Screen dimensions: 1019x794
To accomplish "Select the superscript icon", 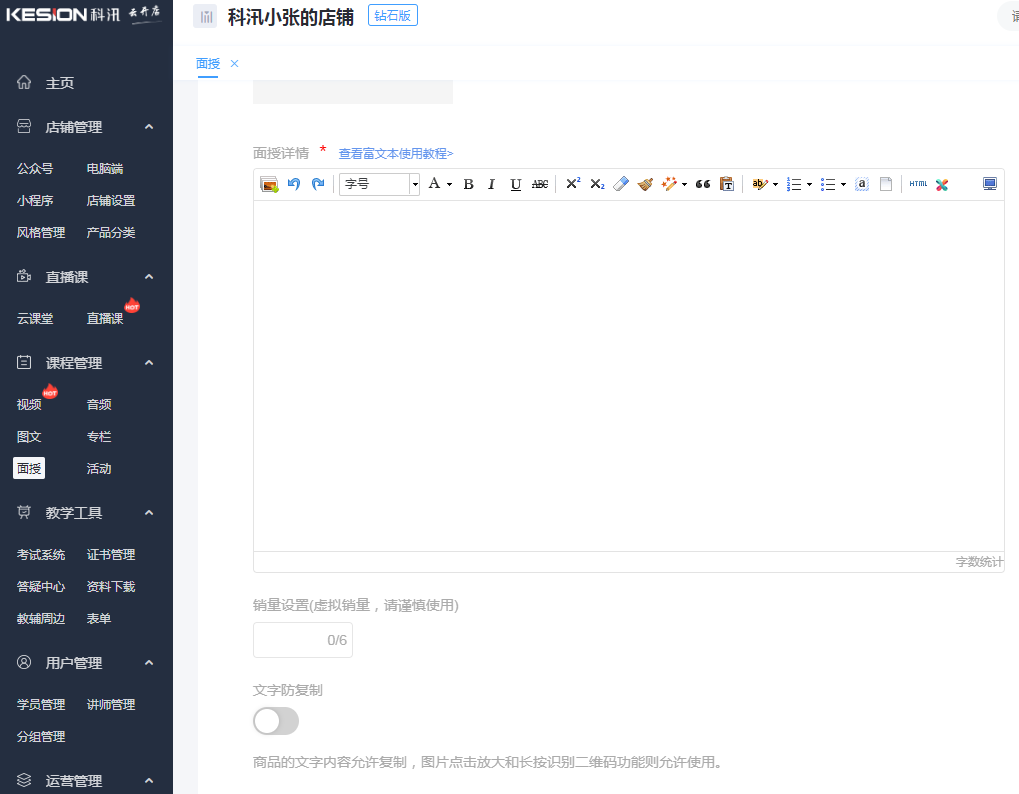I will (572, 184).
